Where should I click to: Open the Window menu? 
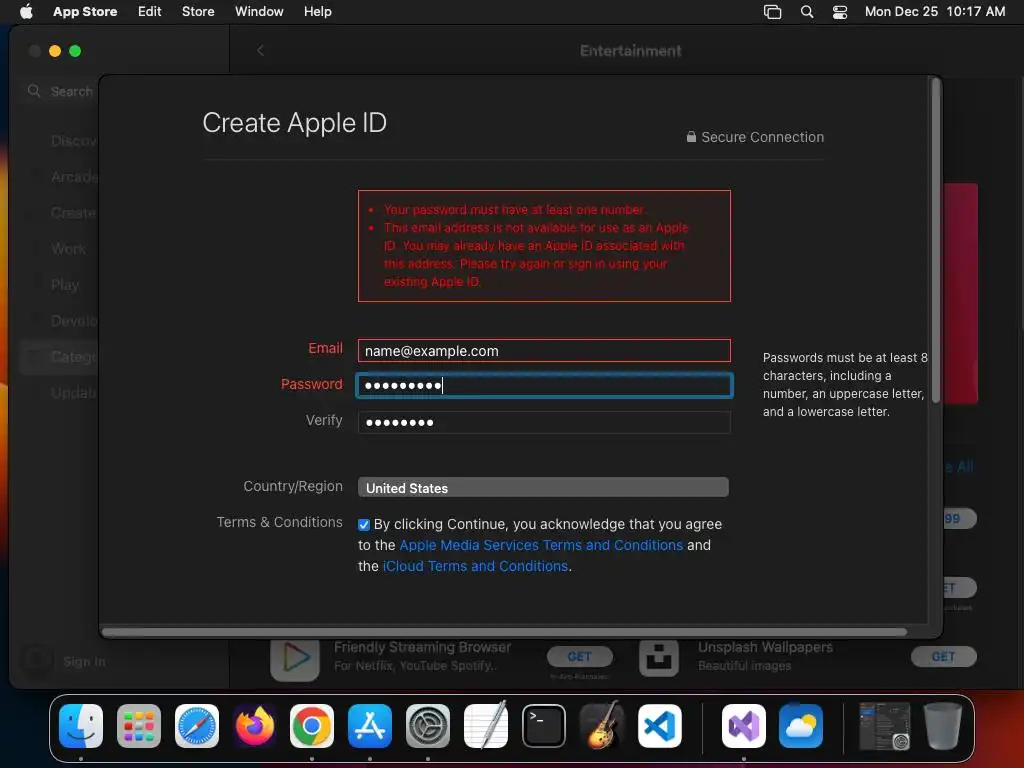[259, 11]
